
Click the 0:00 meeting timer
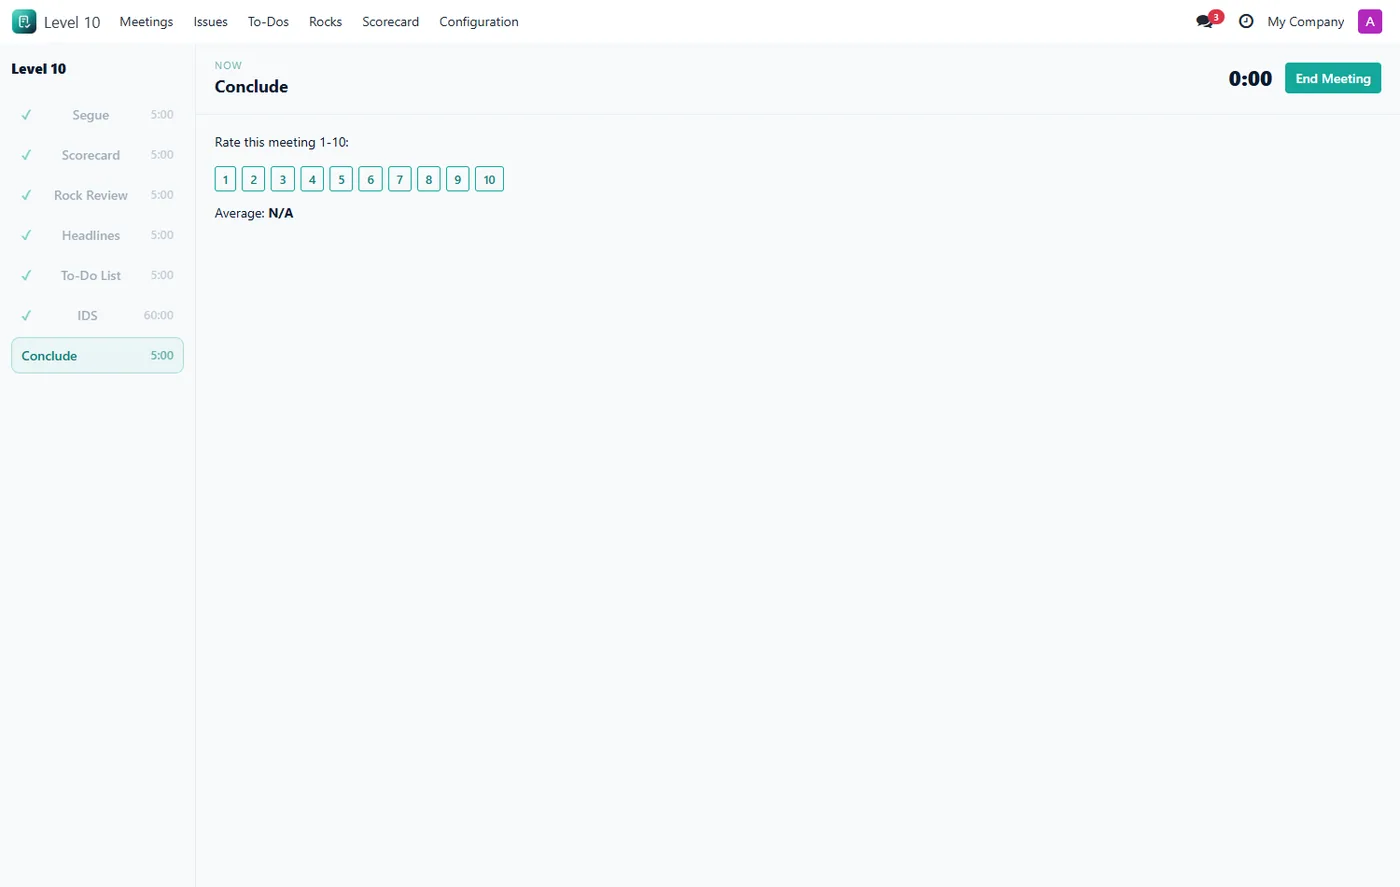pos(1250,79)
